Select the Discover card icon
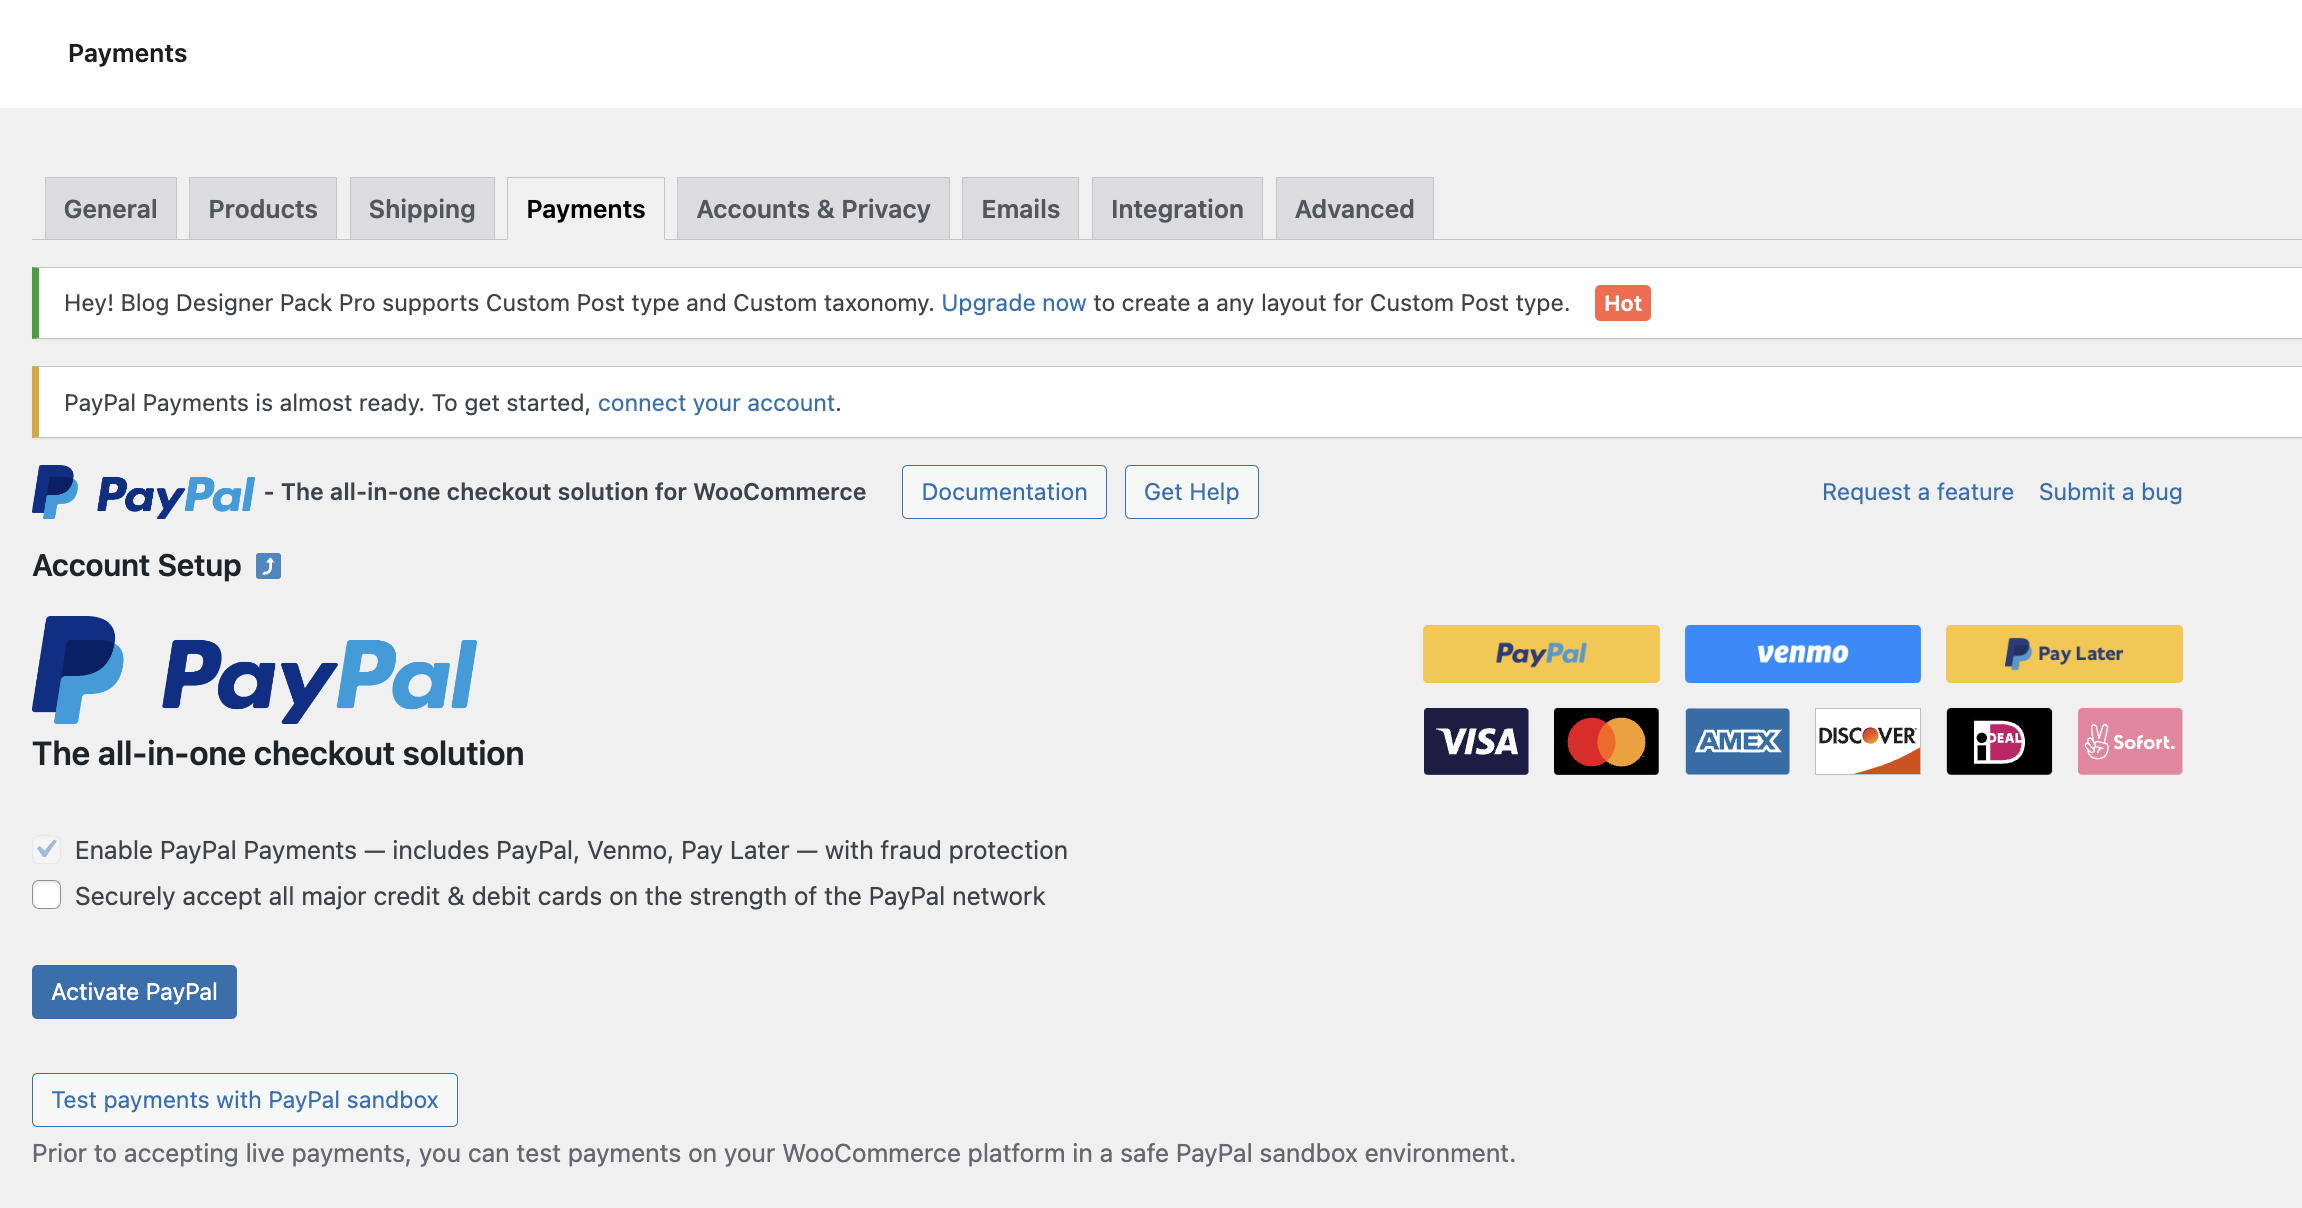 click(1866, 741)
